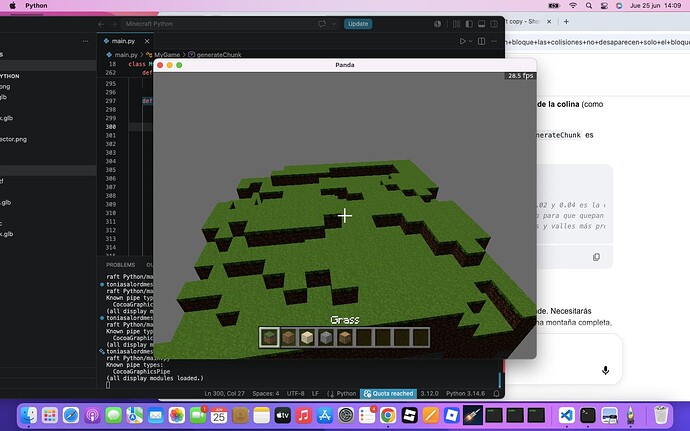Click the Update button in VS Code
The height and width of the screenshot is (431, 690).
click(x=358, y=24)
